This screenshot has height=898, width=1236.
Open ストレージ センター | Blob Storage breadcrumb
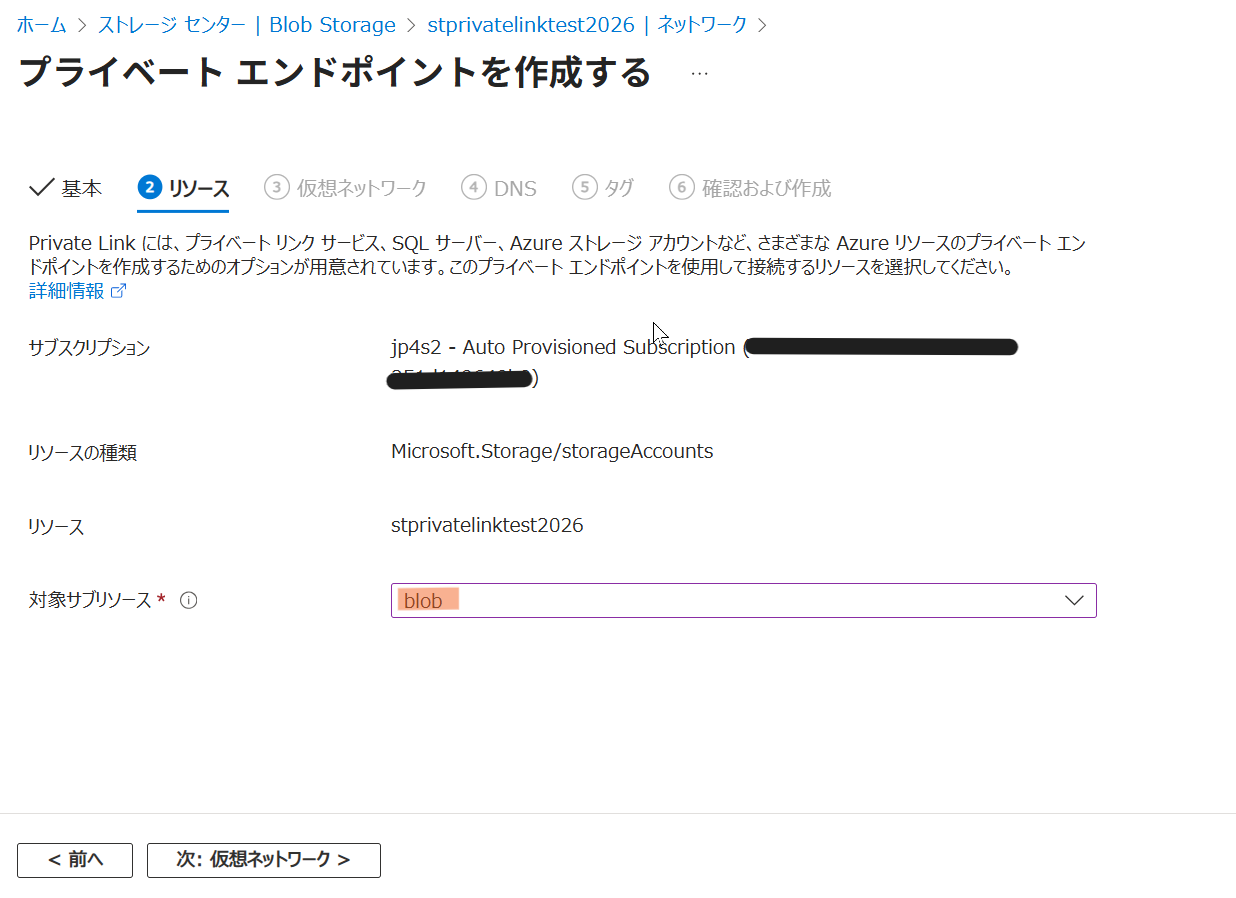coord(246,25)
